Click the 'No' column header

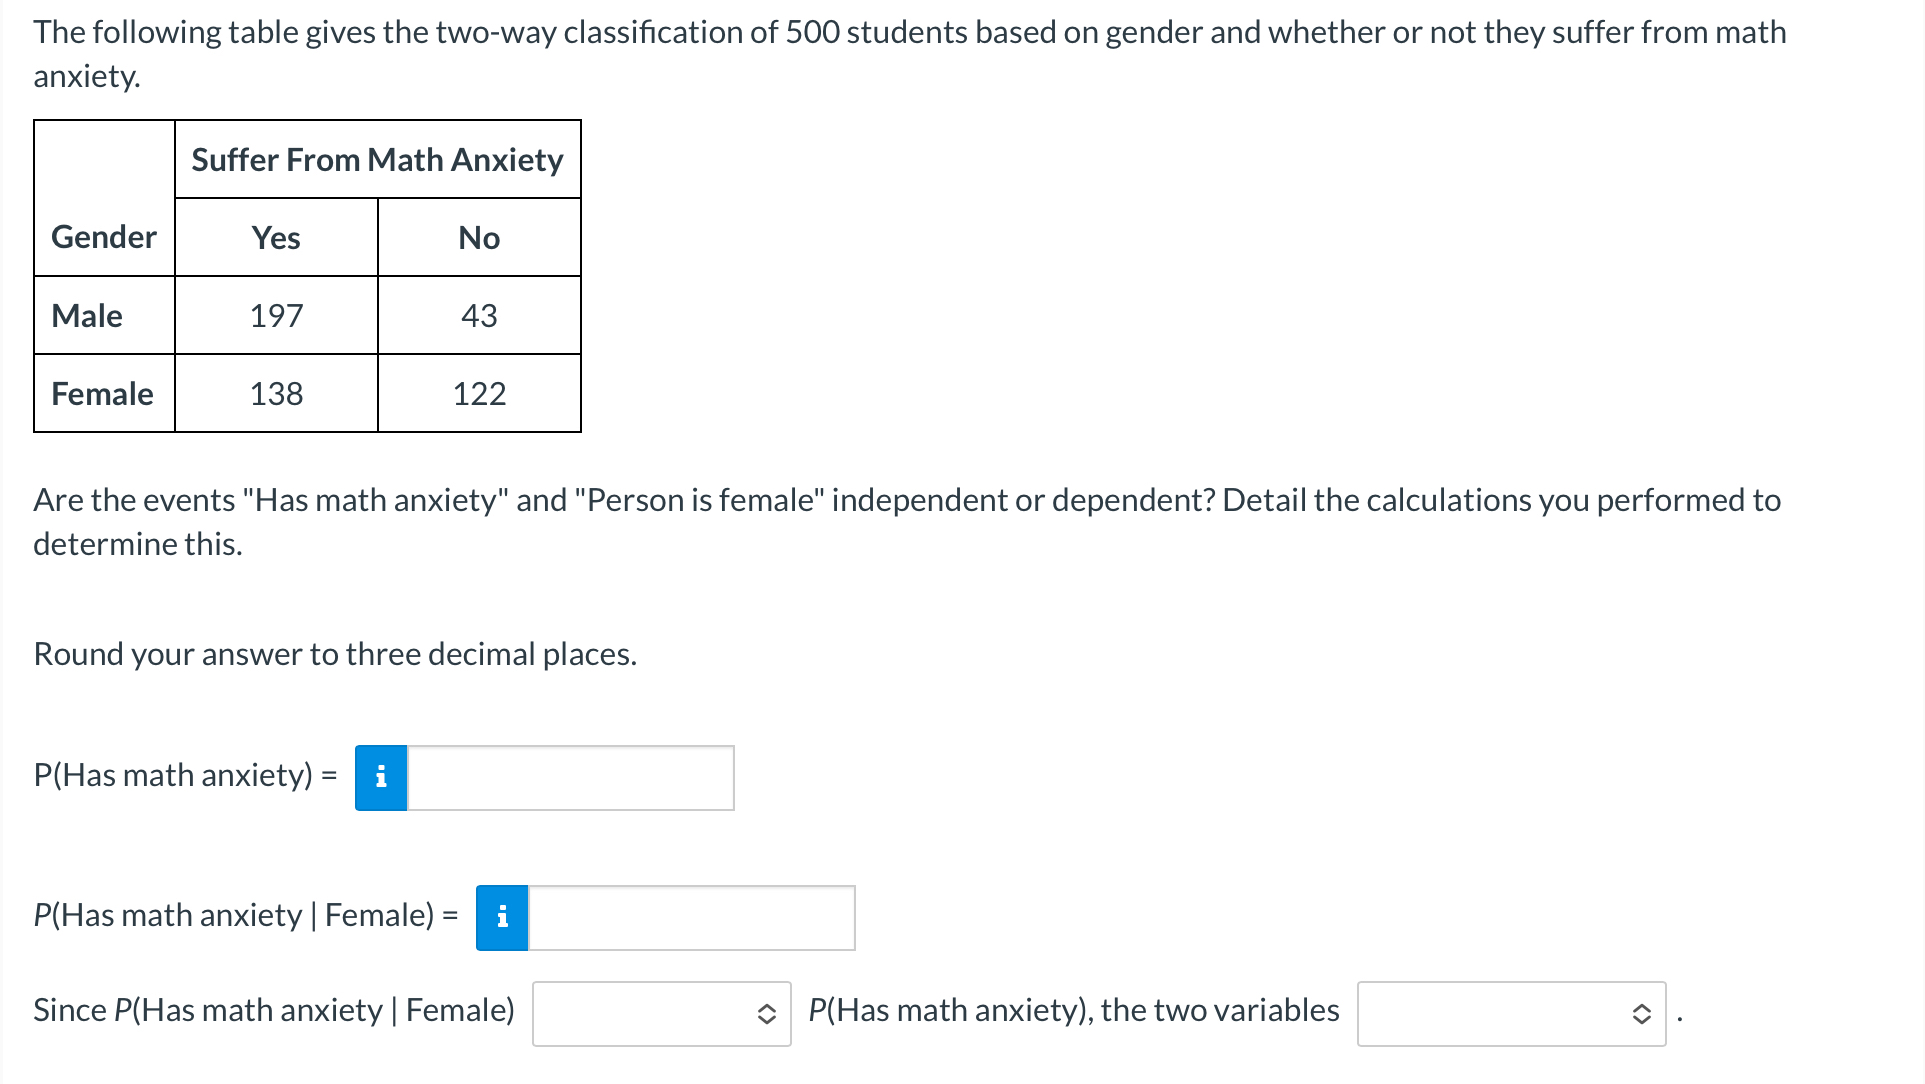(479, 237)
